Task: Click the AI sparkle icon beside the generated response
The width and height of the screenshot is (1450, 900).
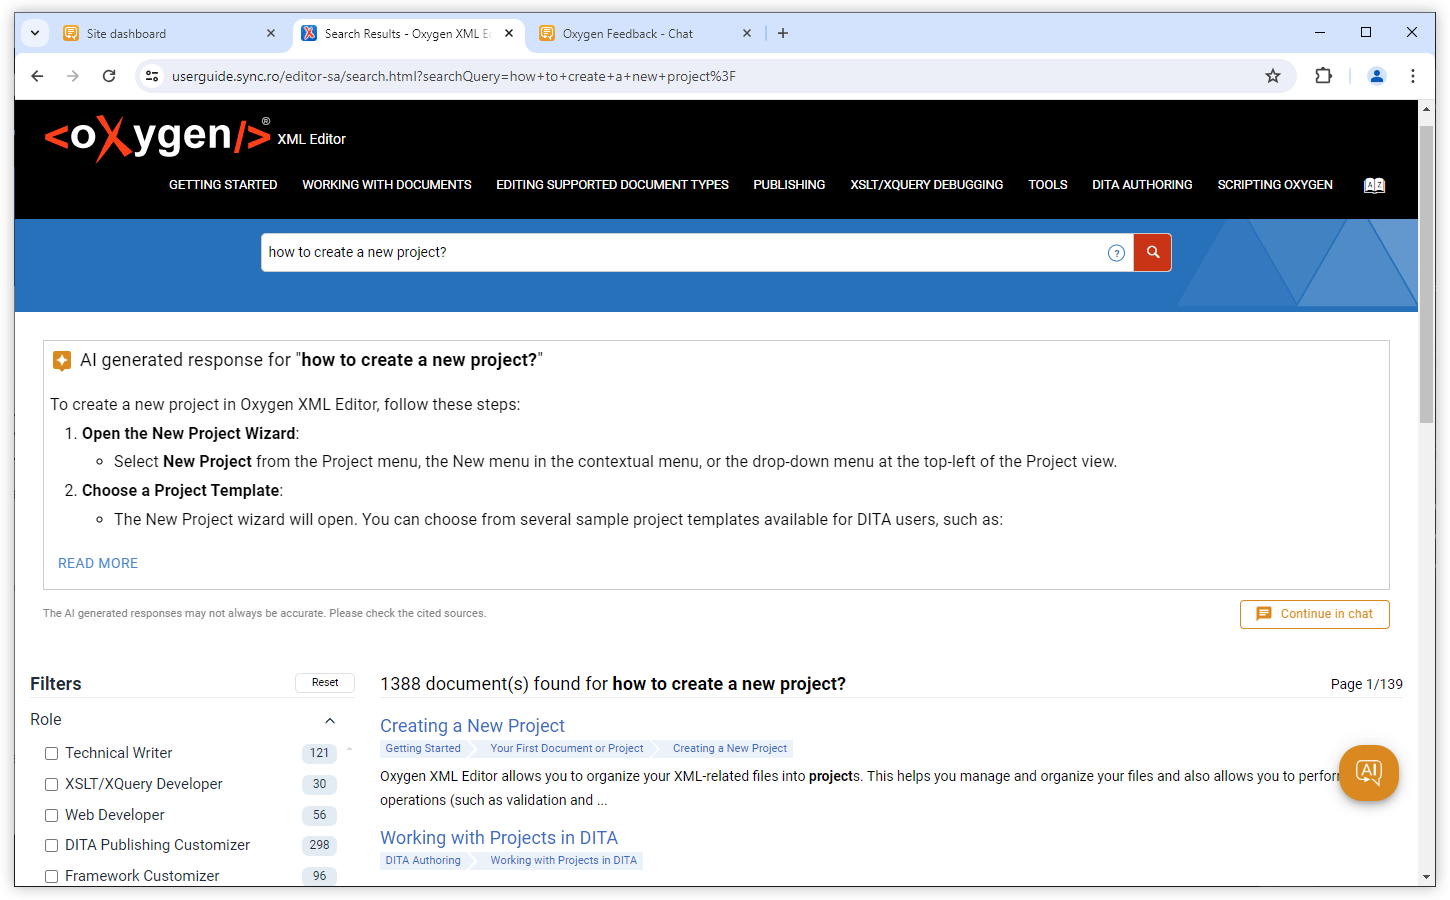Action: click(62, 360)
